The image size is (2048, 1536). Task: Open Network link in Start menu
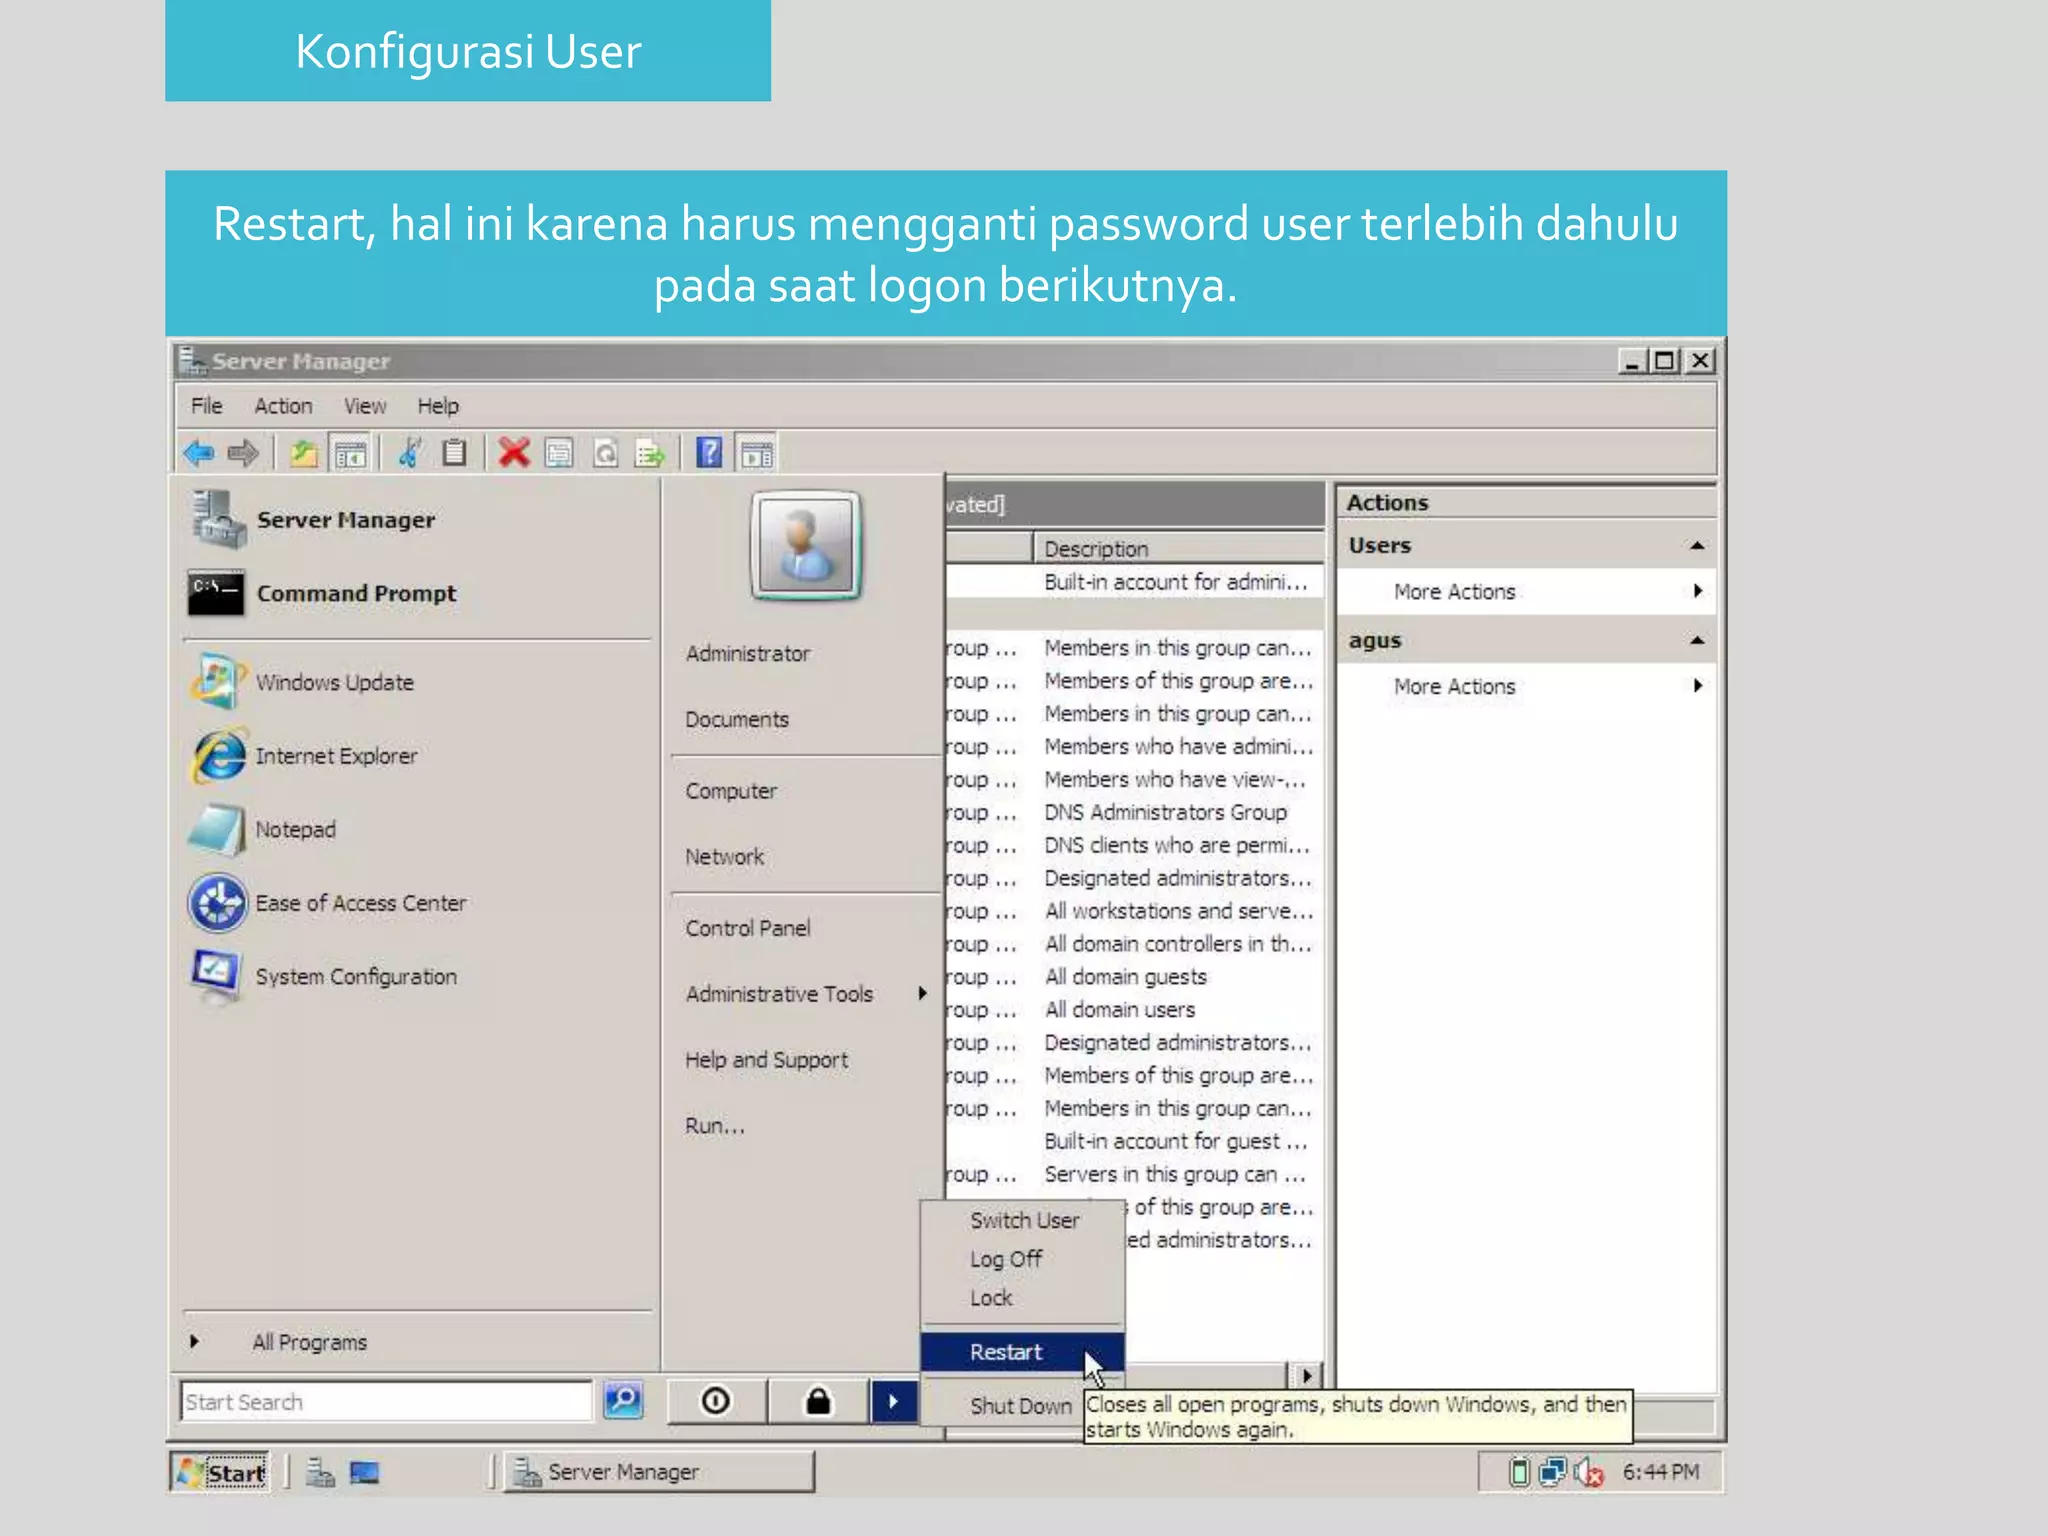point(724,857)
